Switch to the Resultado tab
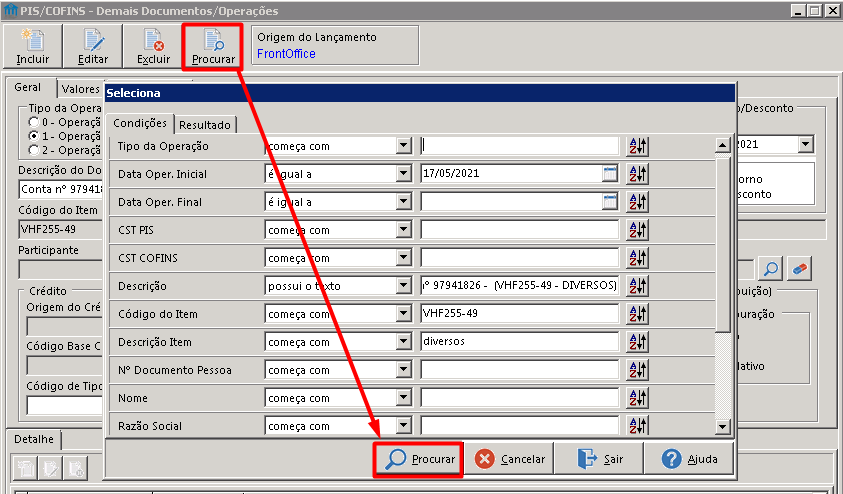843x494 pixels. tap(205, 125)
